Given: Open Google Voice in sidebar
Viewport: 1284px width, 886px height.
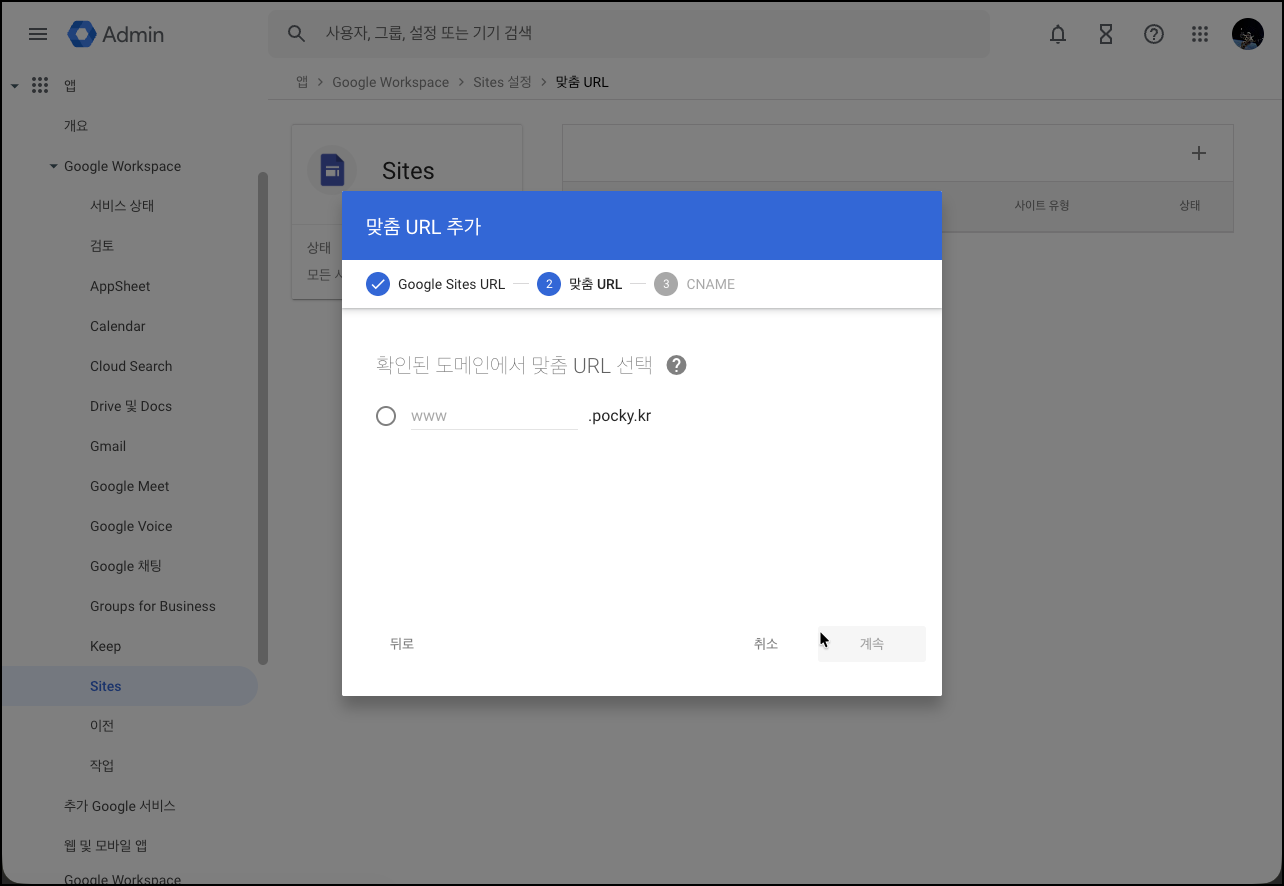Looking at the screenshot, I should [131, 526].
